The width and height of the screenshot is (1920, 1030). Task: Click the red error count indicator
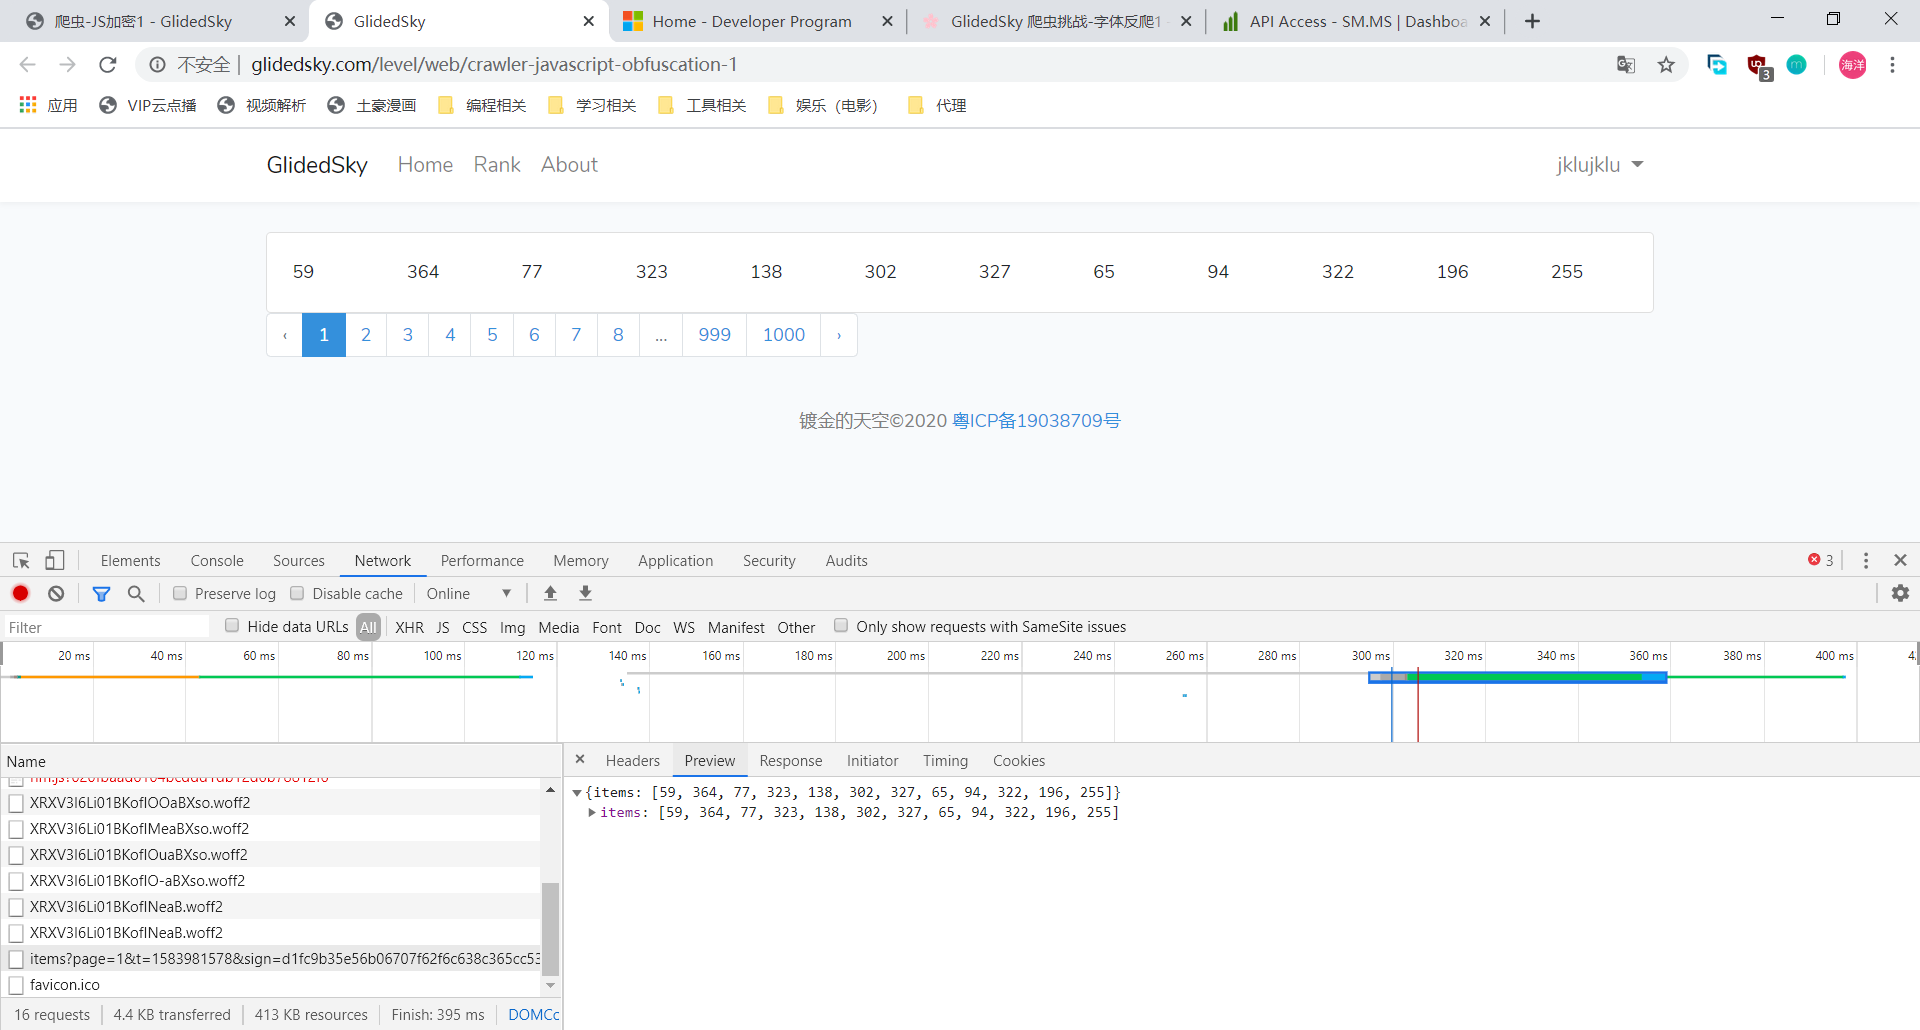[x=1821, y=560]
